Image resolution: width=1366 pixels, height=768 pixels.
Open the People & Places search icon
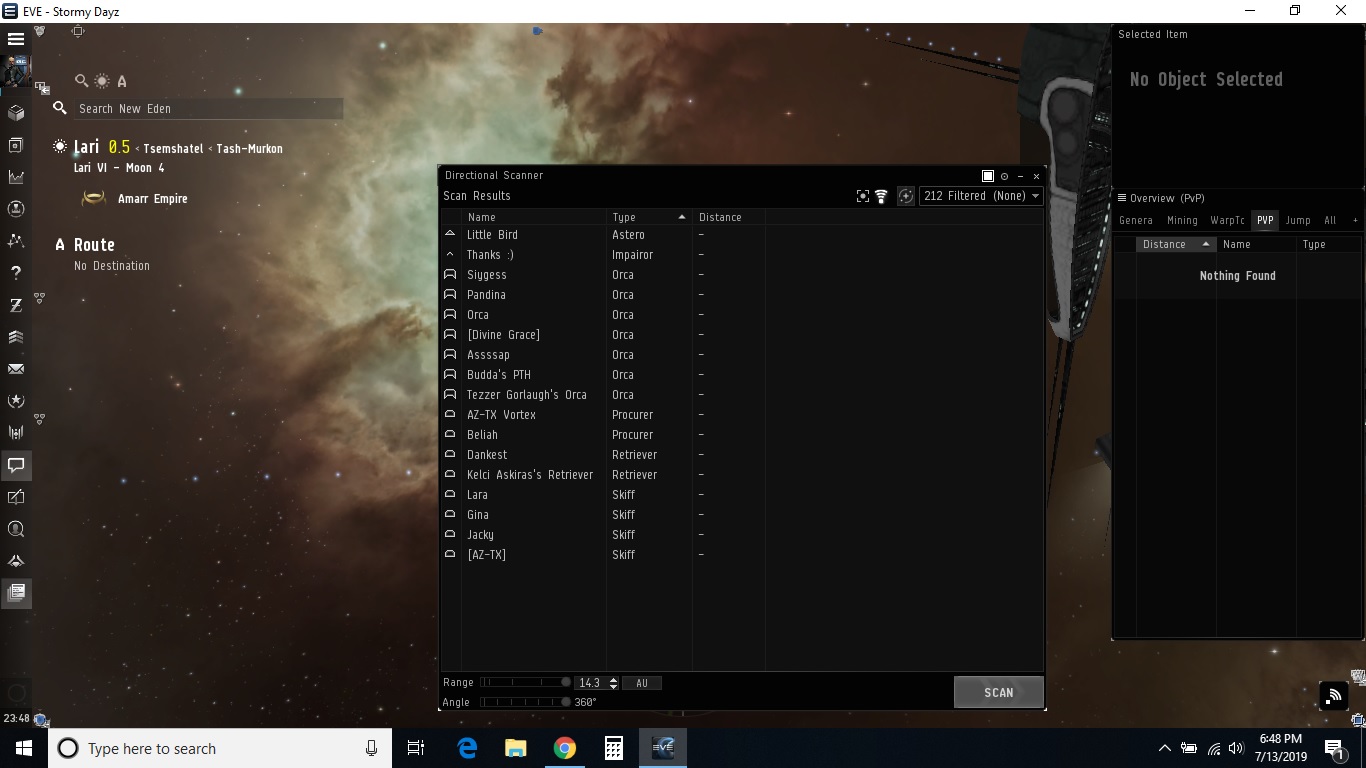[x=16, y=529]
